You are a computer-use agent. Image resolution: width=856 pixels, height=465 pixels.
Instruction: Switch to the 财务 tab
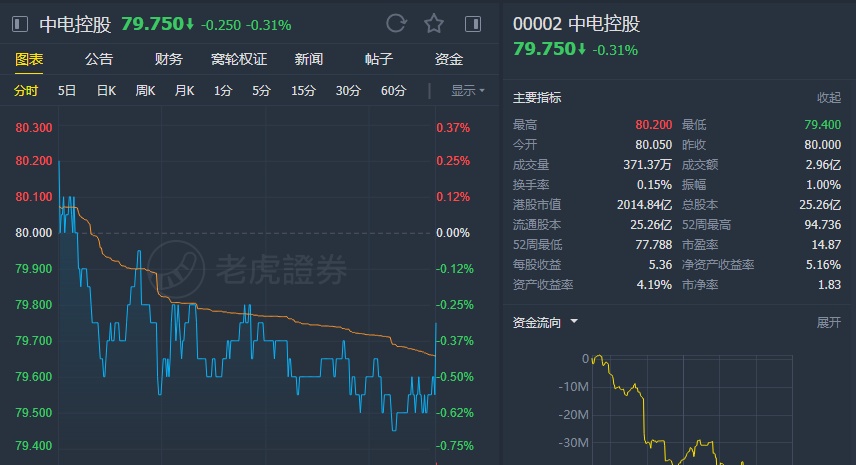pos(169,59)
